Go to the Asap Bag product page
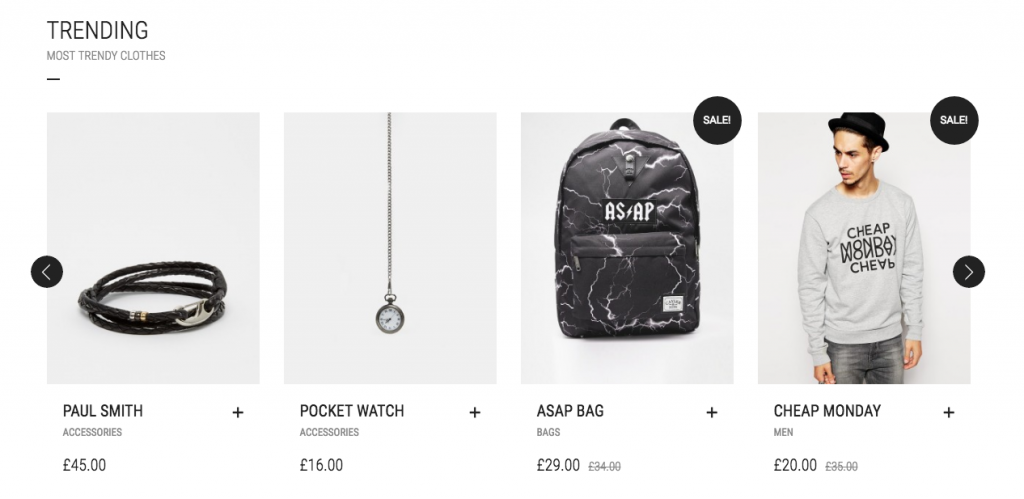 [x=571, y=410]
